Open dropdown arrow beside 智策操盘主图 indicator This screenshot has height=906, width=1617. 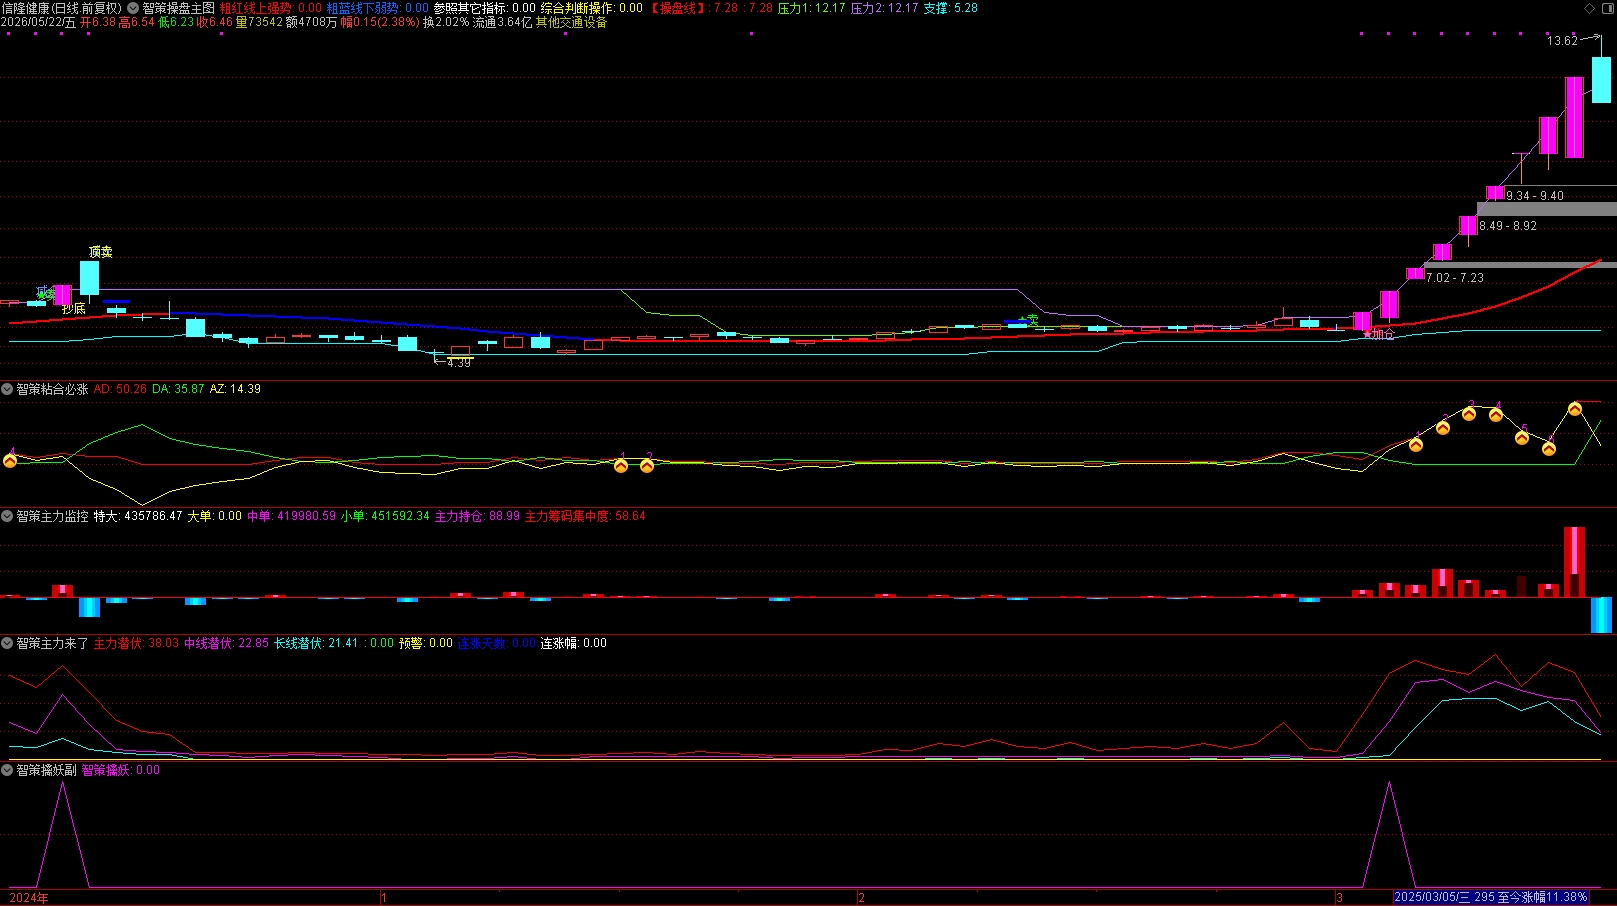[133, 8]
